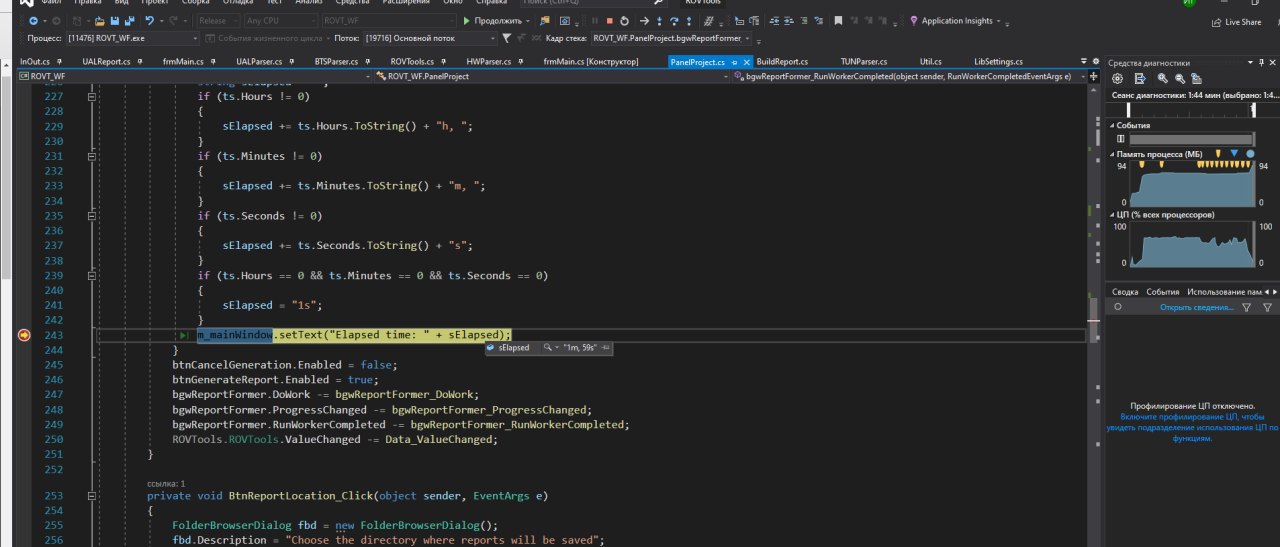The width and height of the screenshot is (1280, 547).
Task: Pin the HWParser.cs tab
Action: coord(520,62)
